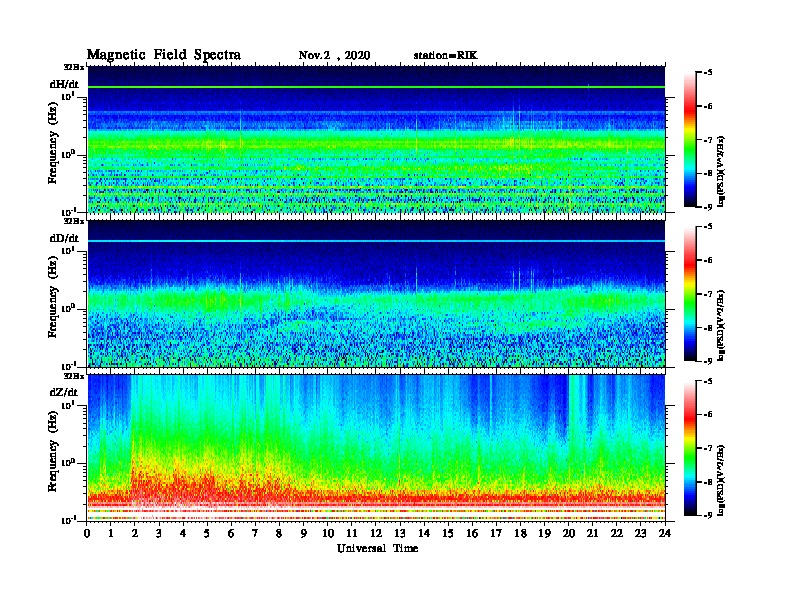This screenshot has width=792, height=612.
Task: Click inside the dZ/dt spectrogram plot
Action: pyautogui.click(x=376, y=448)
